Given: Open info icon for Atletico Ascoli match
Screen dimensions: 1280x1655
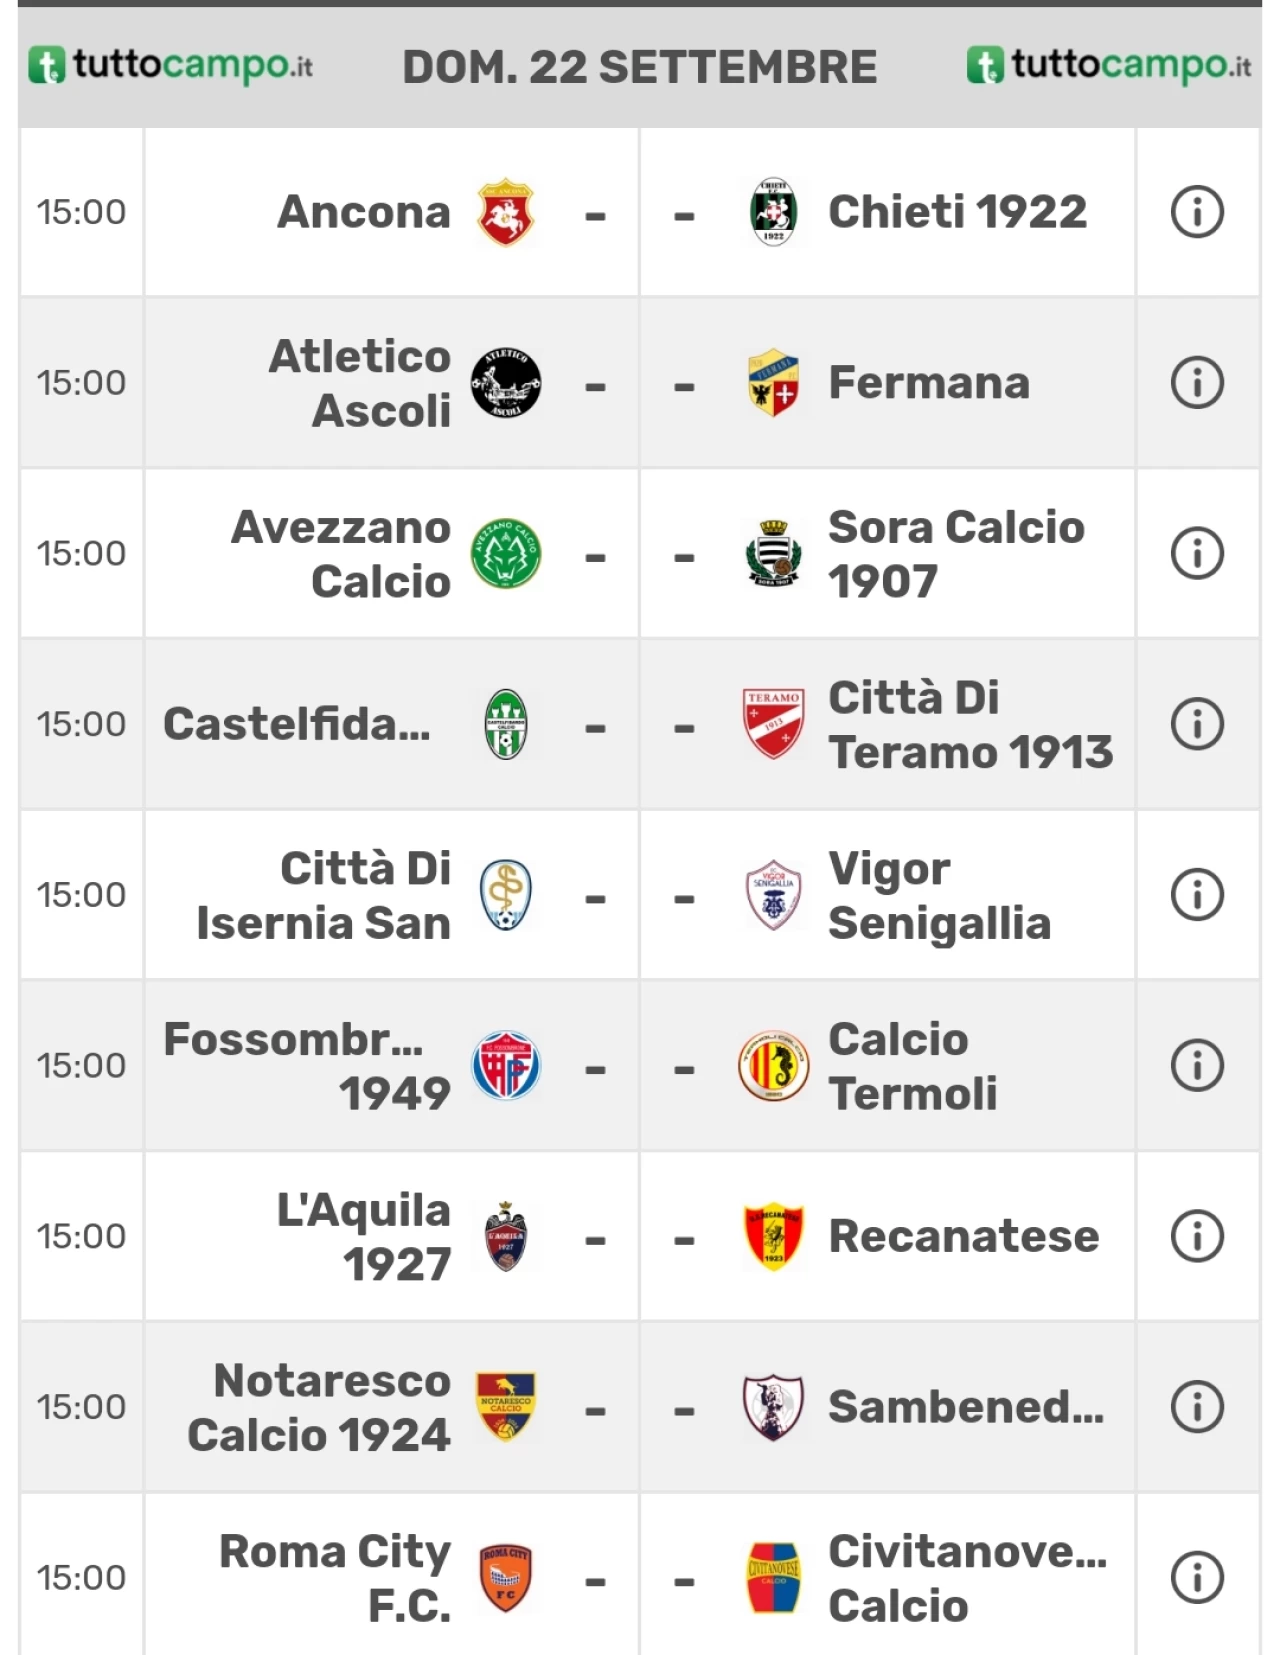Looking at the screenshot, I should [1197, 383].
